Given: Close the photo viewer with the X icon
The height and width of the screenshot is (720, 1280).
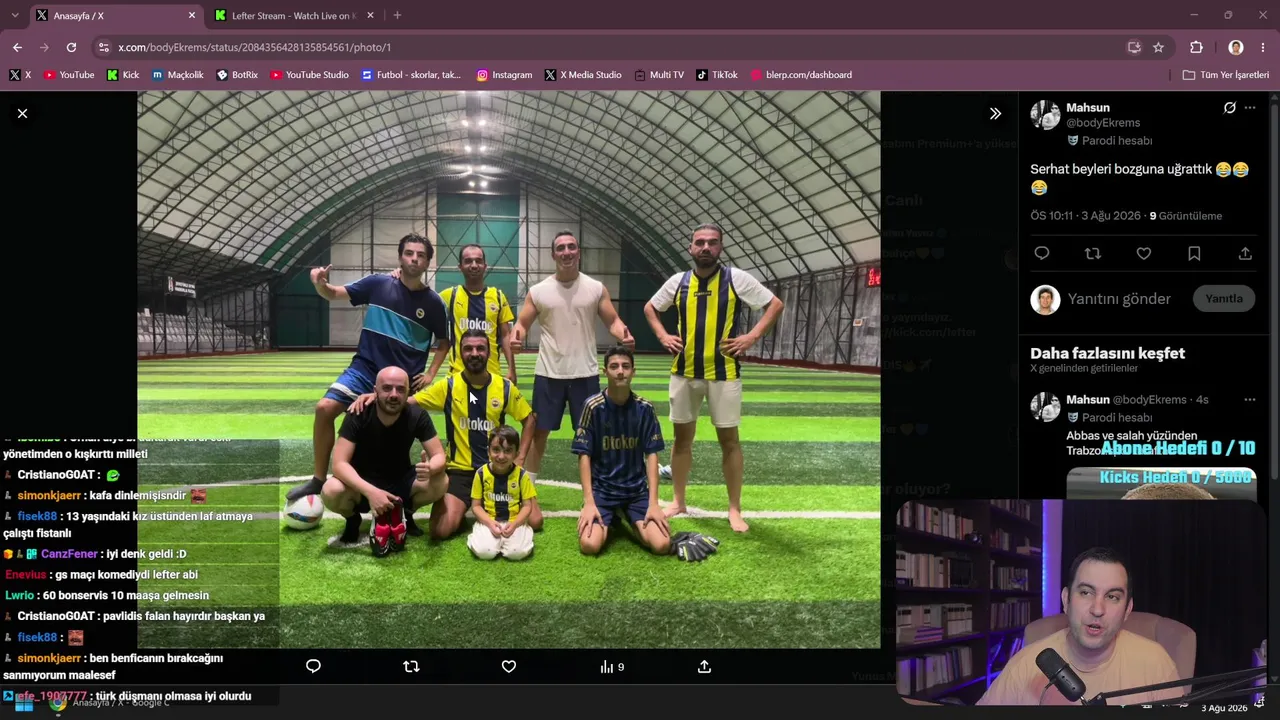Looking at the screenshot, I should pyautogui.click(x=22, y=114).
